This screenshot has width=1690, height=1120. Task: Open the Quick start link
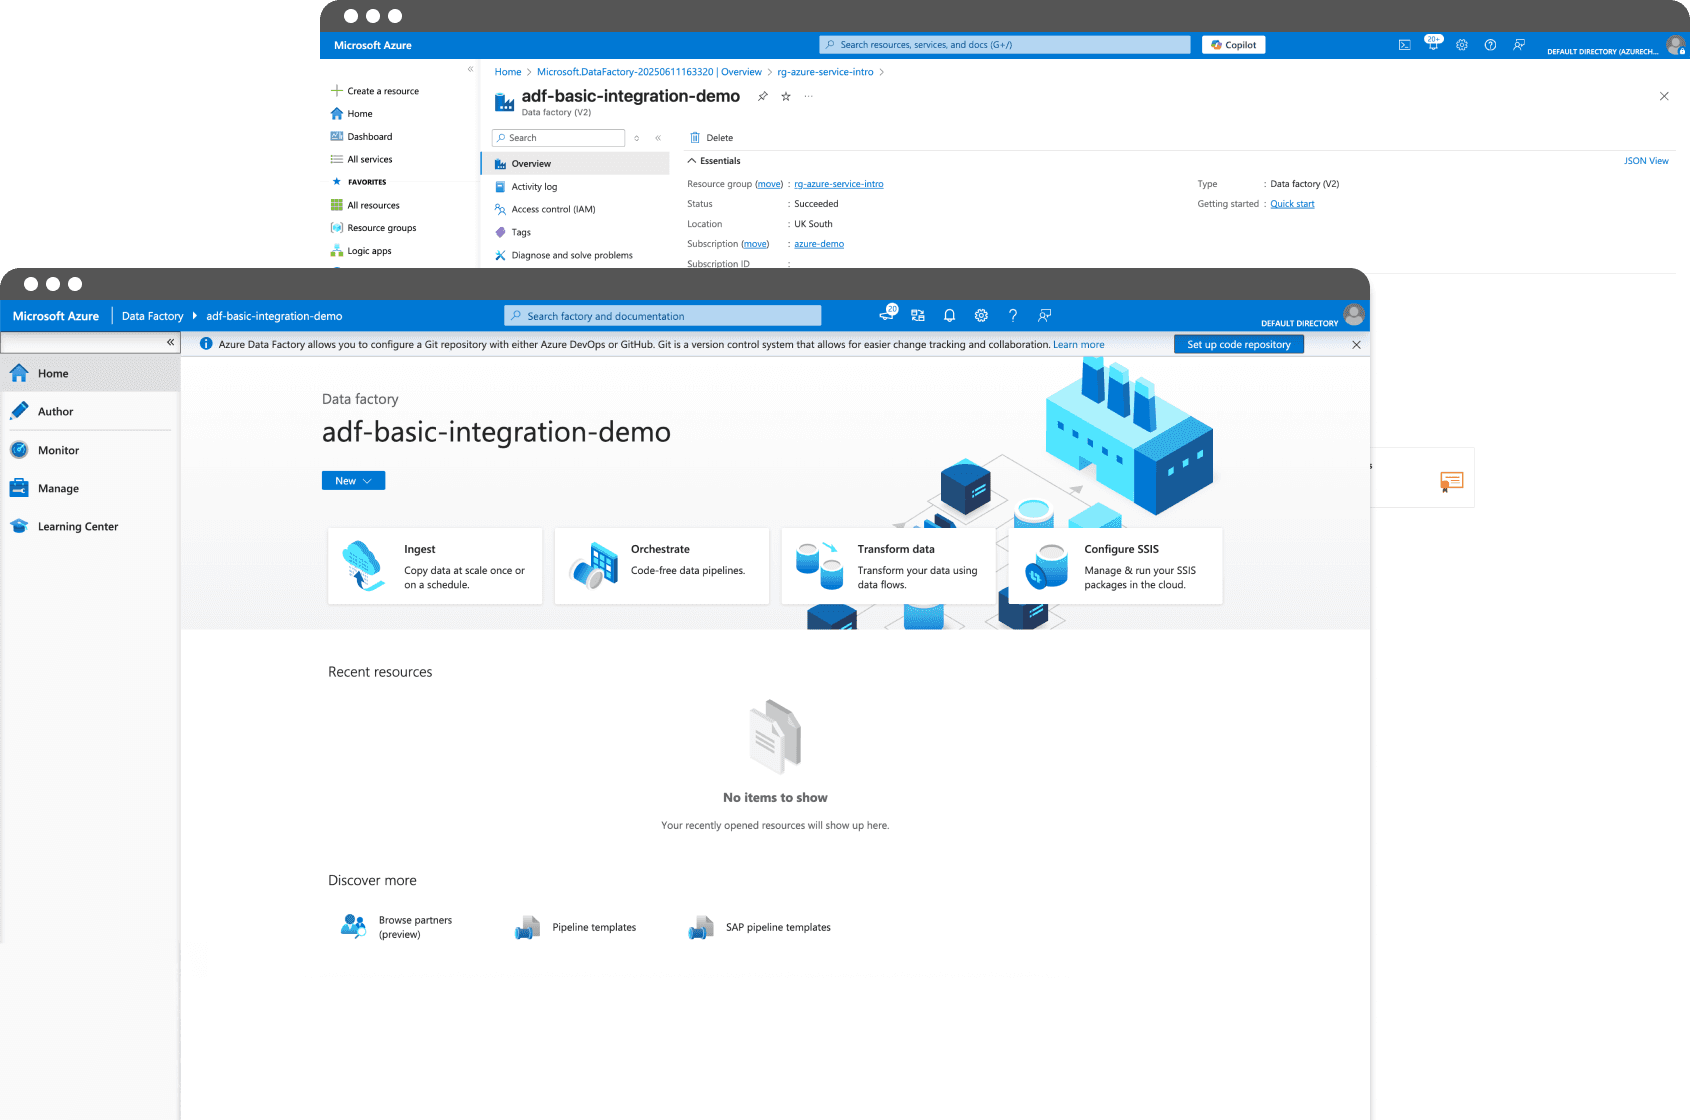tap(1292, 204)
